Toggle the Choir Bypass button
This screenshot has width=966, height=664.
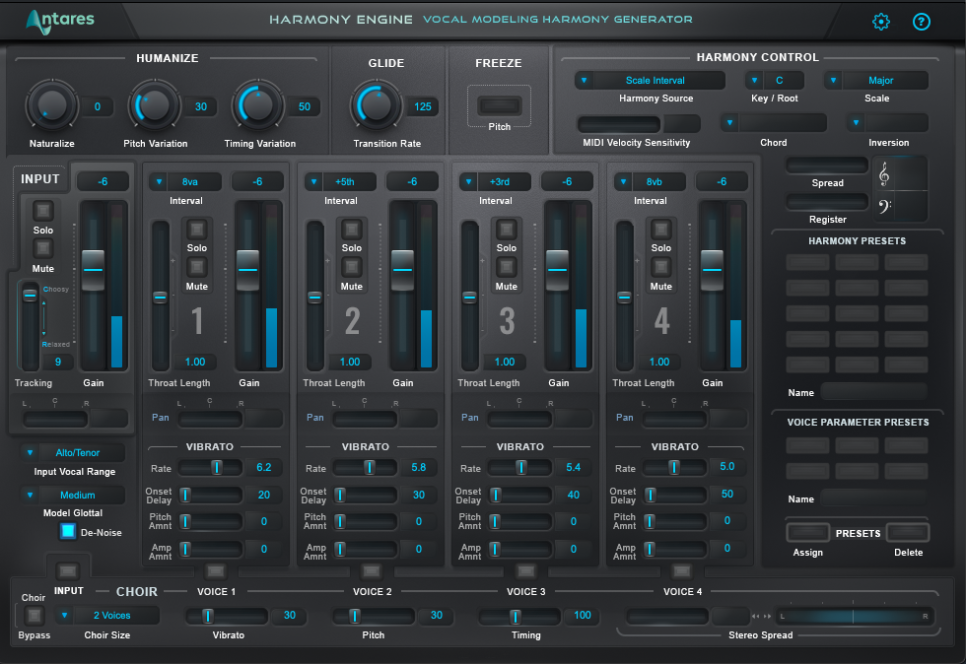34,615
